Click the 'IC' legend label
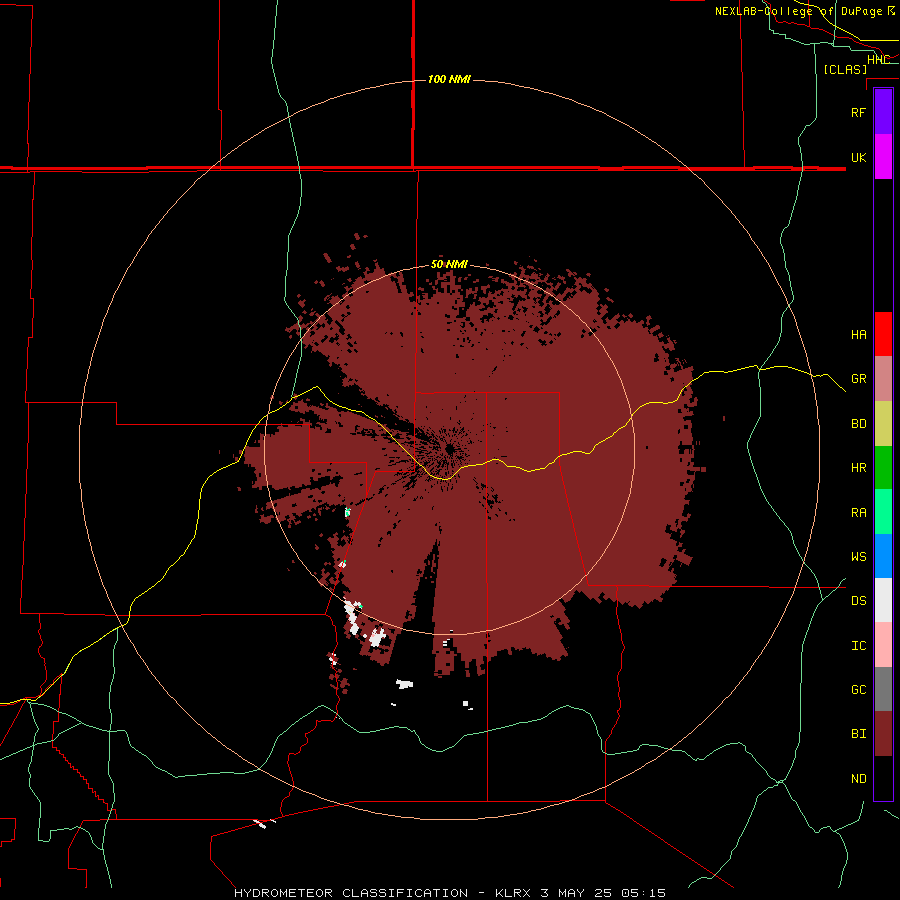 coord(859,646)
